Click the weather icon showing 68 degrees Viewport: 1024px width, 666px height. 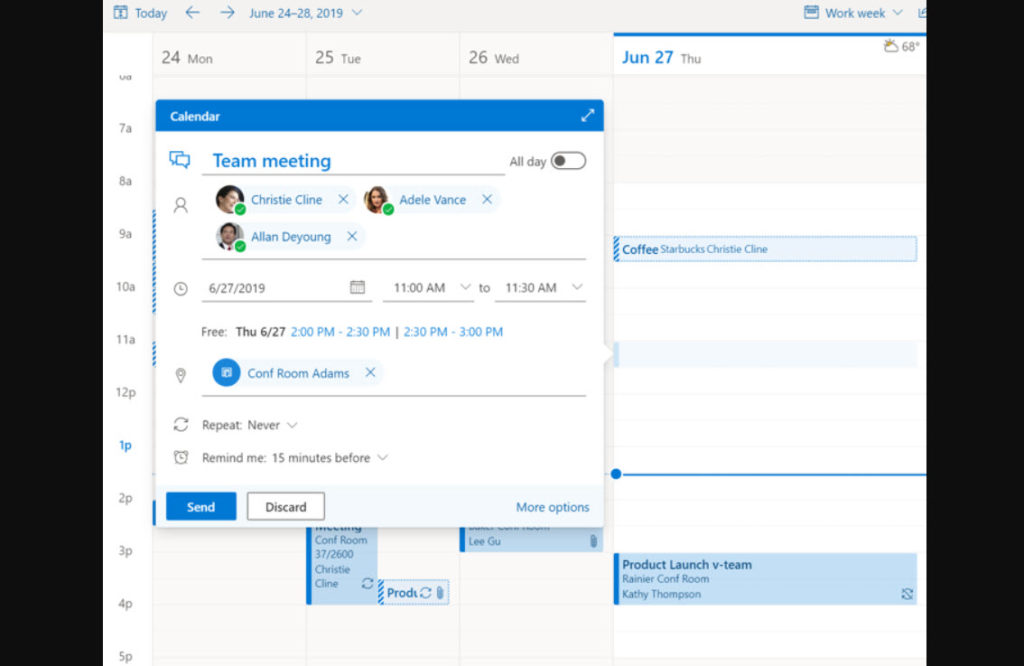(x=893, y=45)
